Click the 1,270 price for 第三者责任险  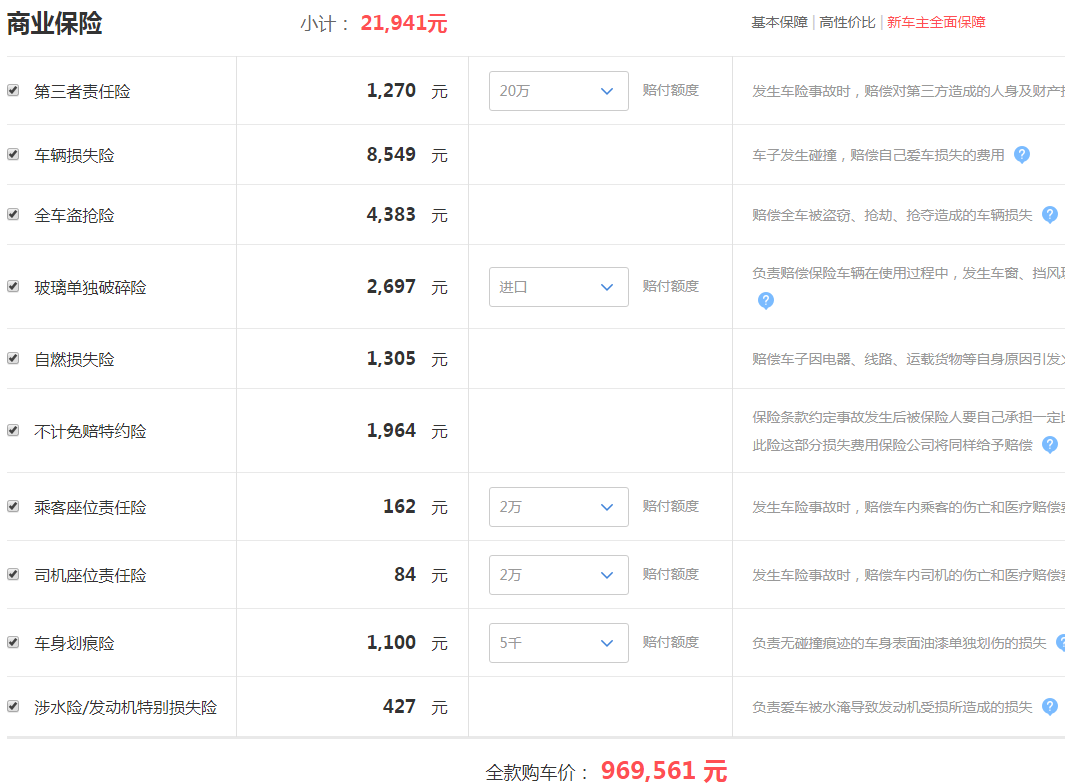point(391,90)
